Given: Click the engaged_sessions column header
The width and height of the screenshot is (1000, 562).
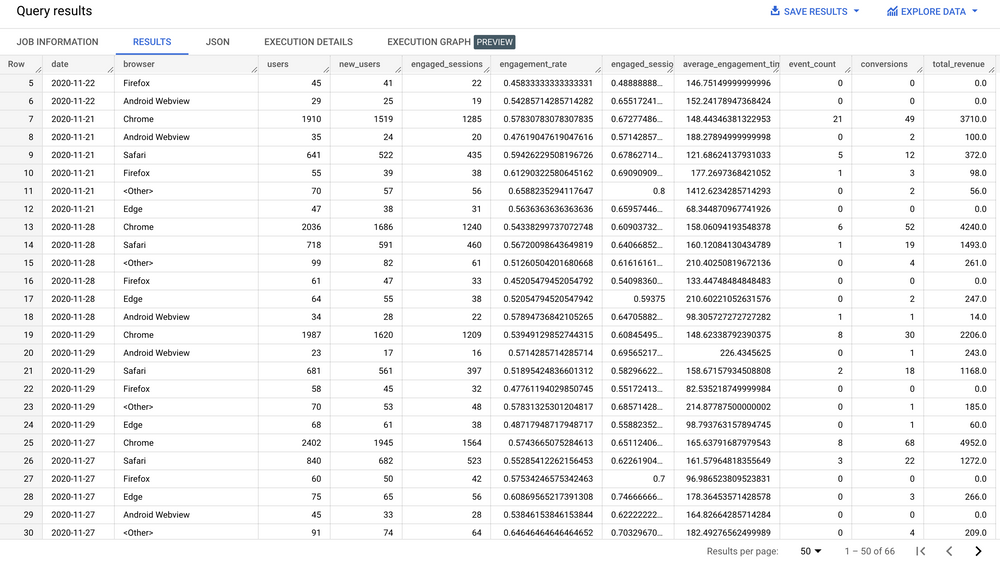Looking at the screenshot, I should click(446, 64).
